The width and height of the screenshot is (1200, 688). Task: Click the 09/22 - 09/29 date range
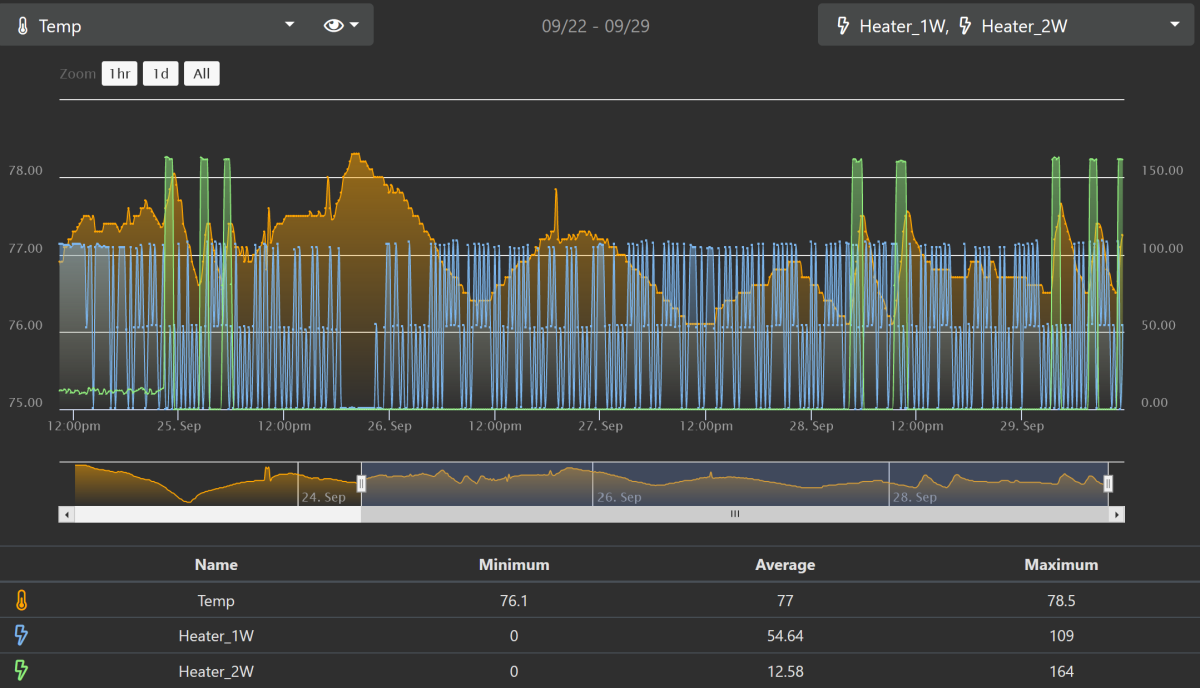(x=595, y=26)
